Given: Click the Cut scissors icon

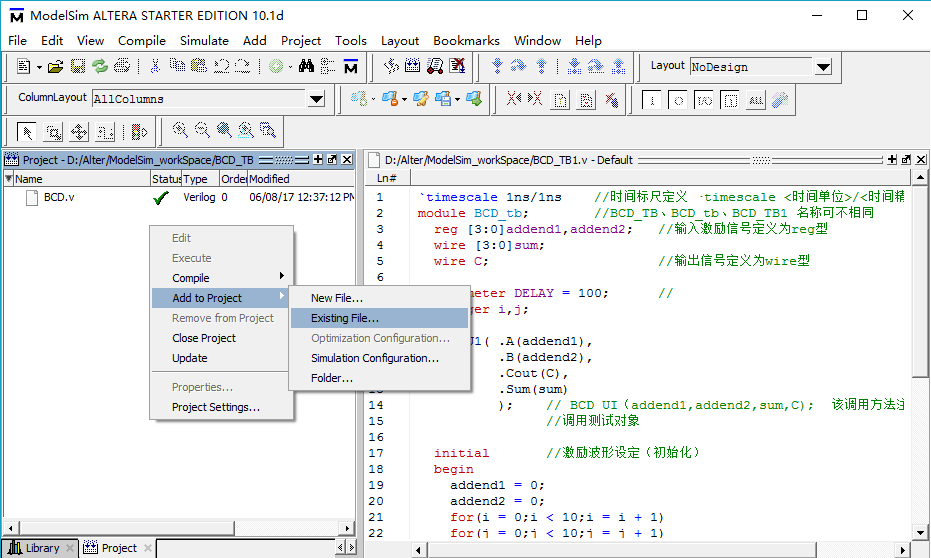Looking at the screenshot, I should (155, 66).
